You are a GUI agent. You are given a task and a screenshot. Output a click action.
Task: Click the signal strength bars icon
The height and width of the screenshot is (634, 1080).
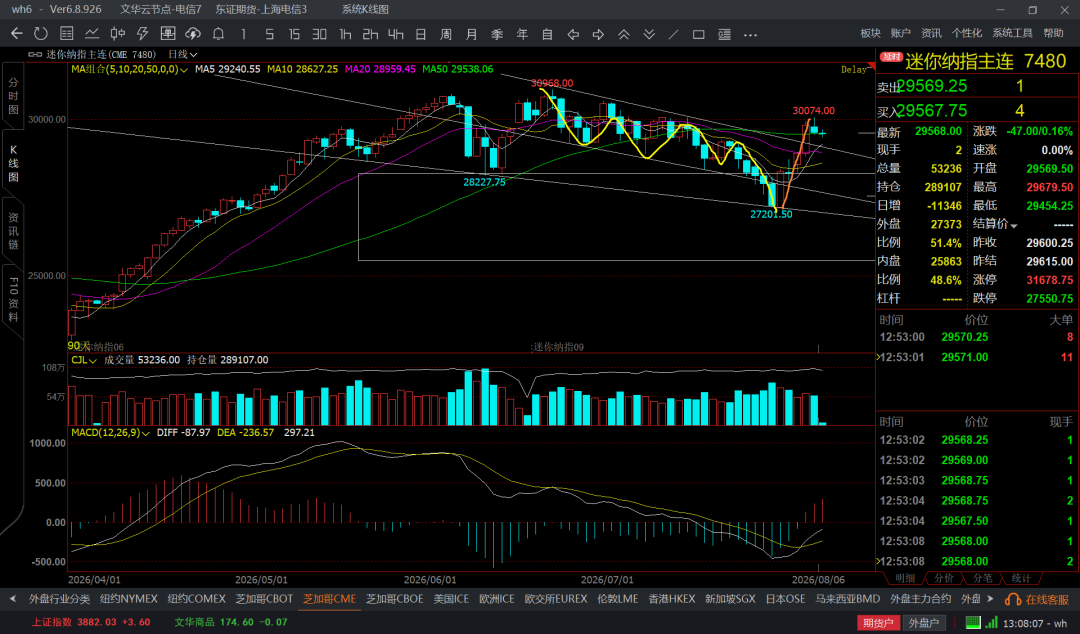click(991, 622)
